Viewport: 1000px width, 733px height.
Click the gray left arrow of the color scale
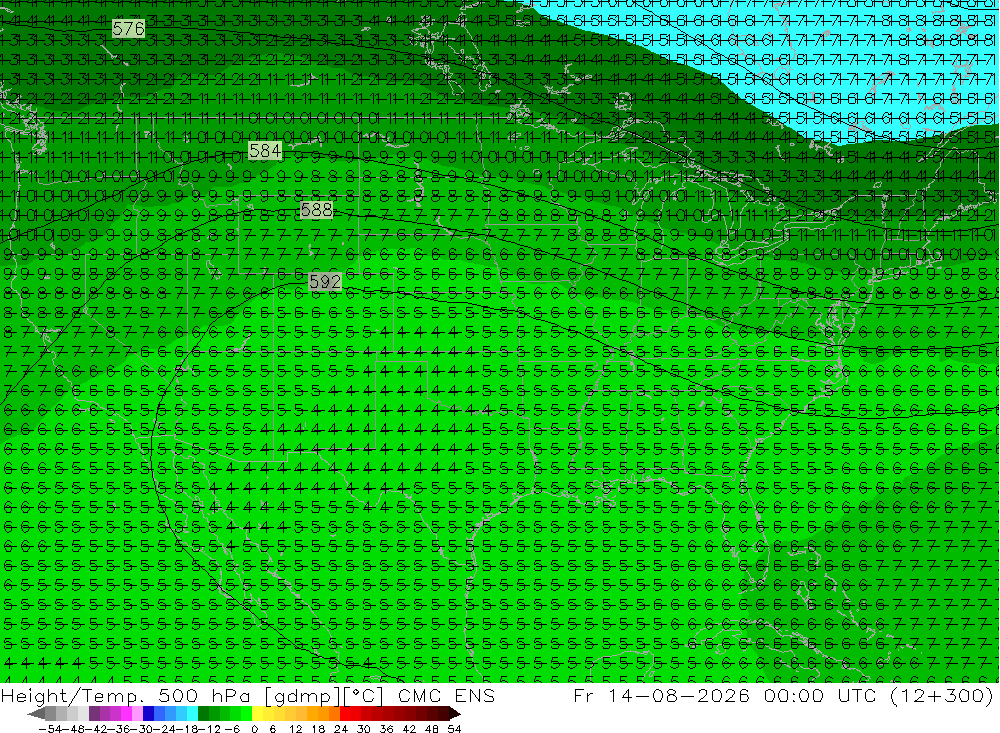(x=36, y=714)
